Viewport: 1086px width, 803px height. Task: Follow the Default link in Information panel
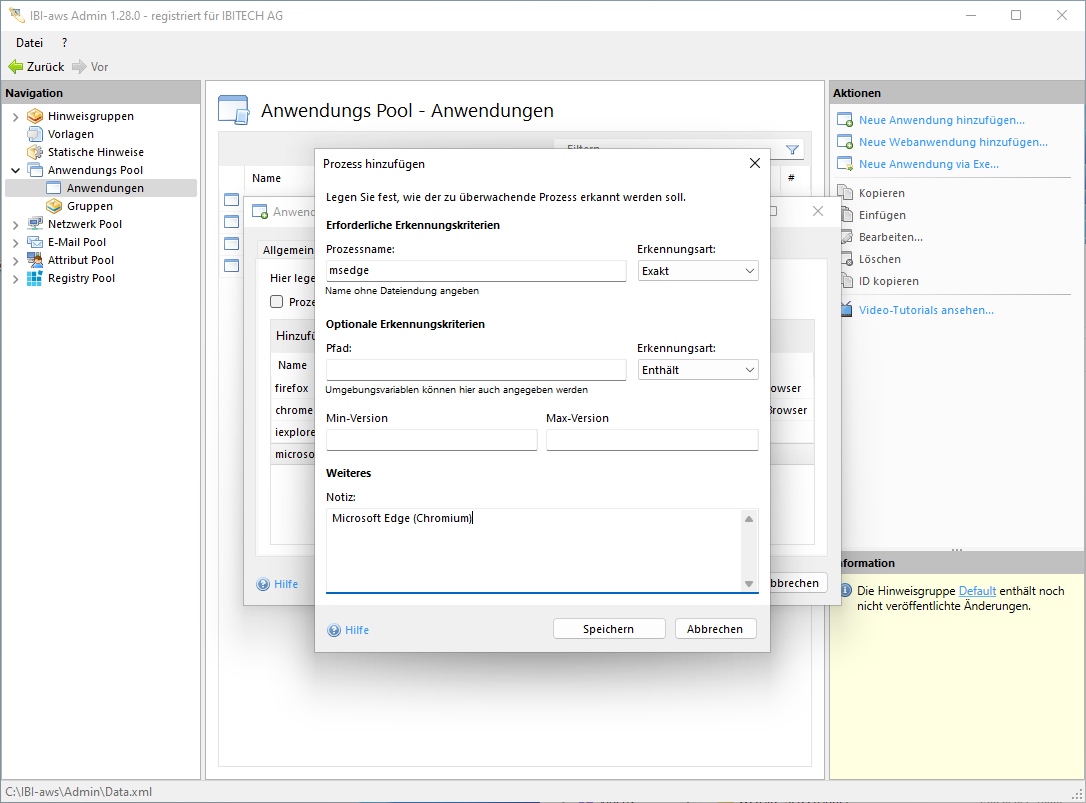(x=976, y=591)
